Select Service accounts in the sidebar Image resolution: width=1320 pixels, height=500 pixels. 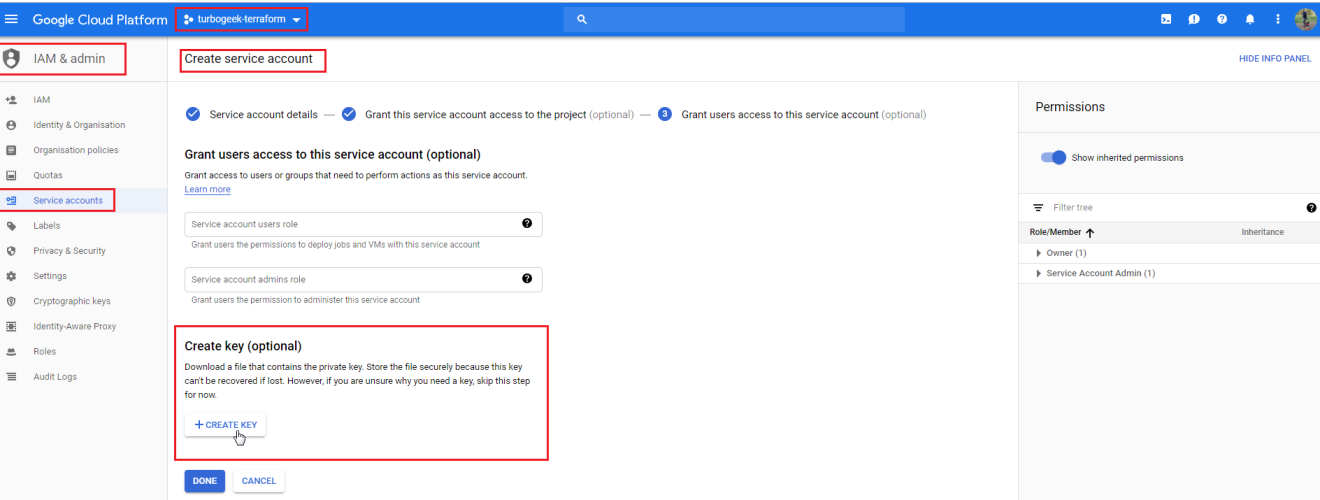point(67,200)
